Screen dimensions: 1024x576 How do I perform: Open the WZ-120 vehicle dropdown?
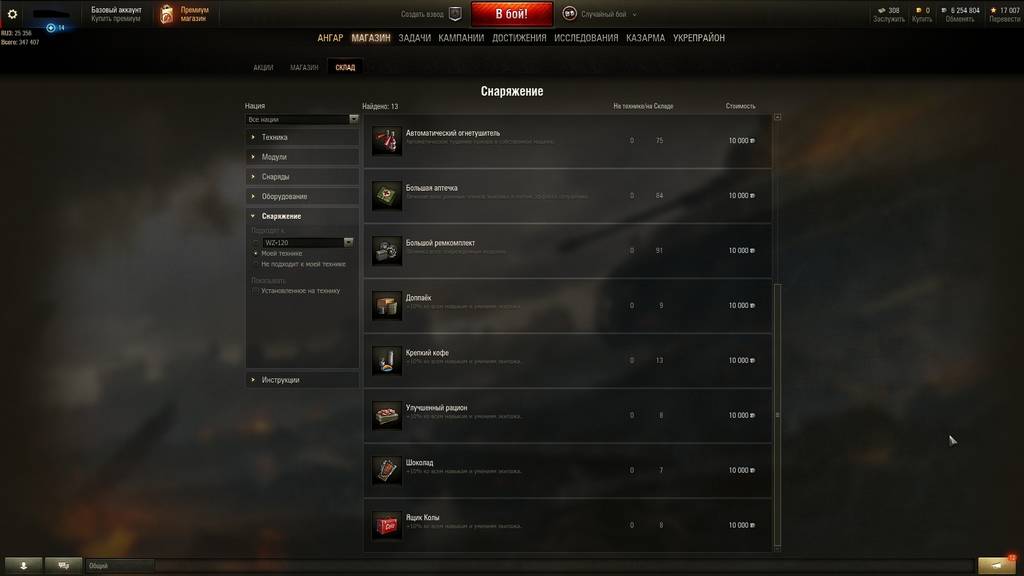click(x=308, y=242)
